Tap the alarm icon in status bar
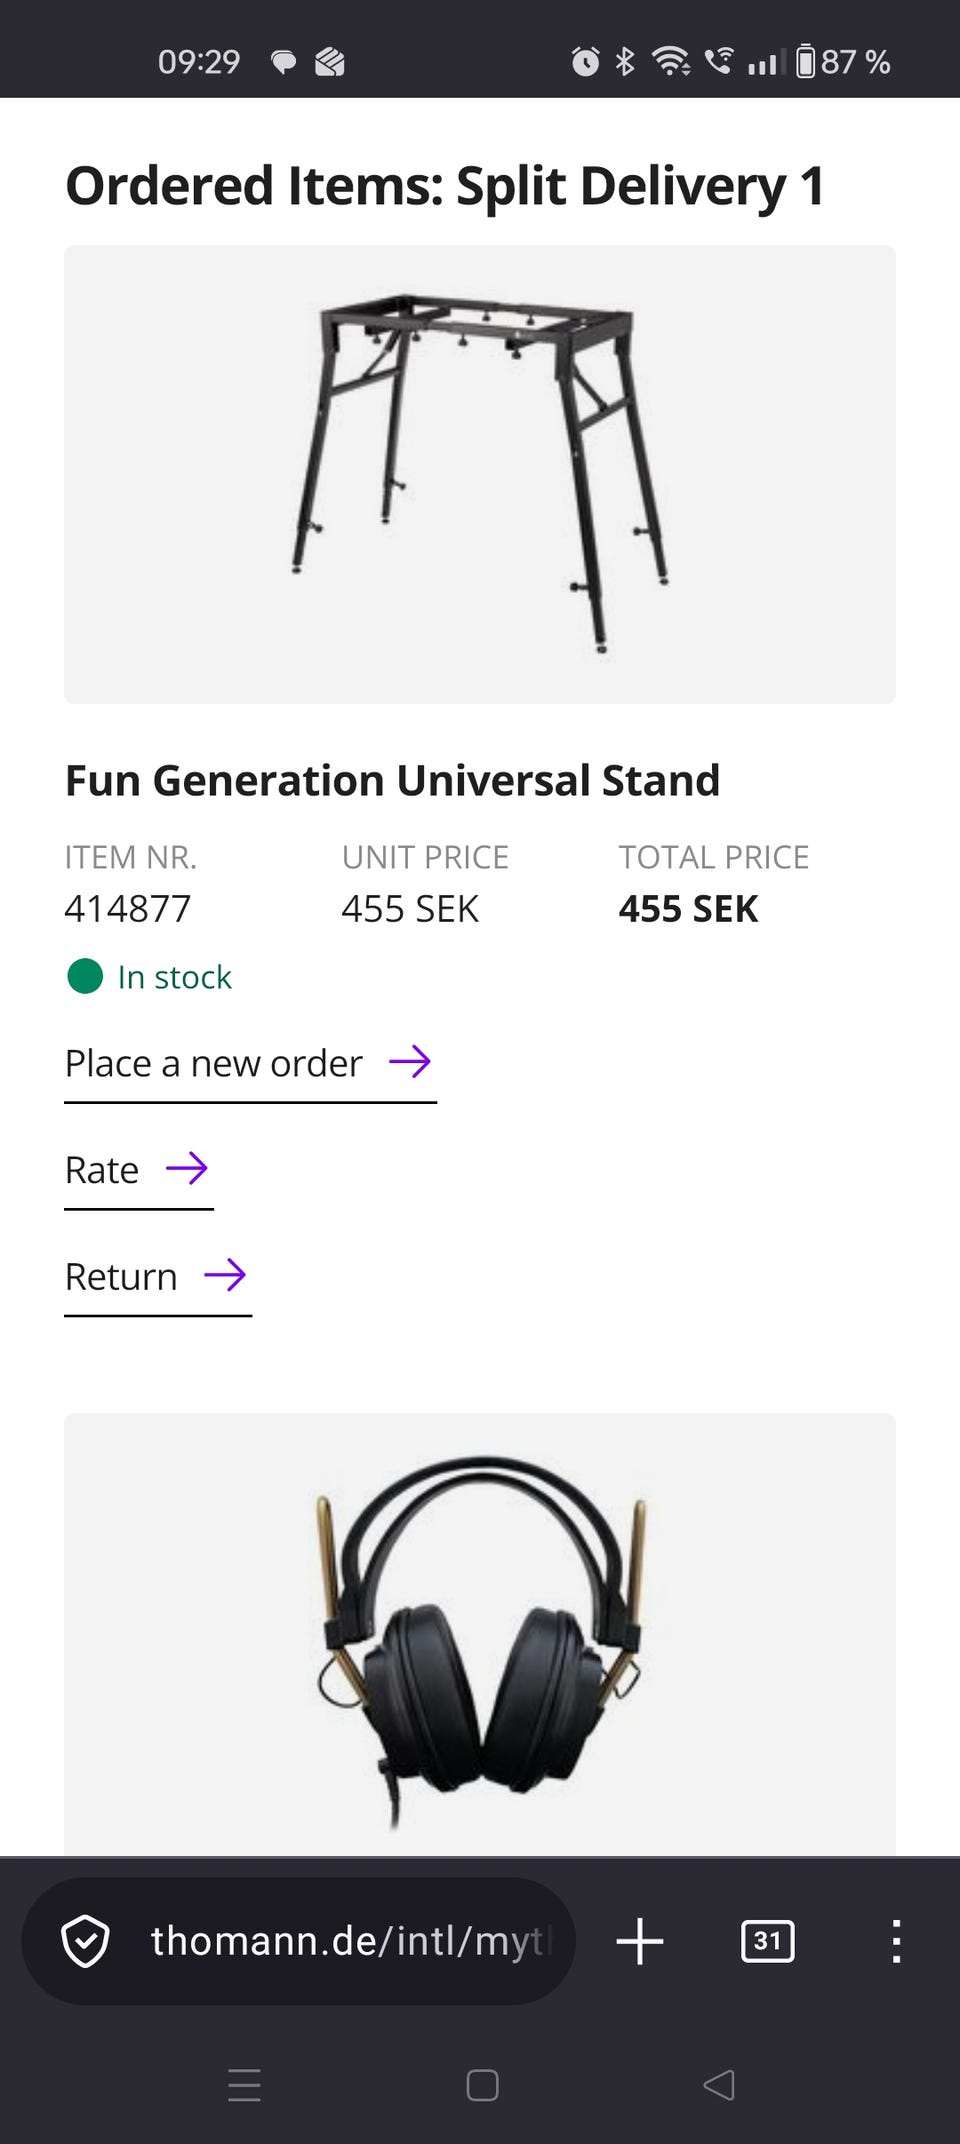The height and width of the screenshot is (2144, 960). tap(585, 62)
